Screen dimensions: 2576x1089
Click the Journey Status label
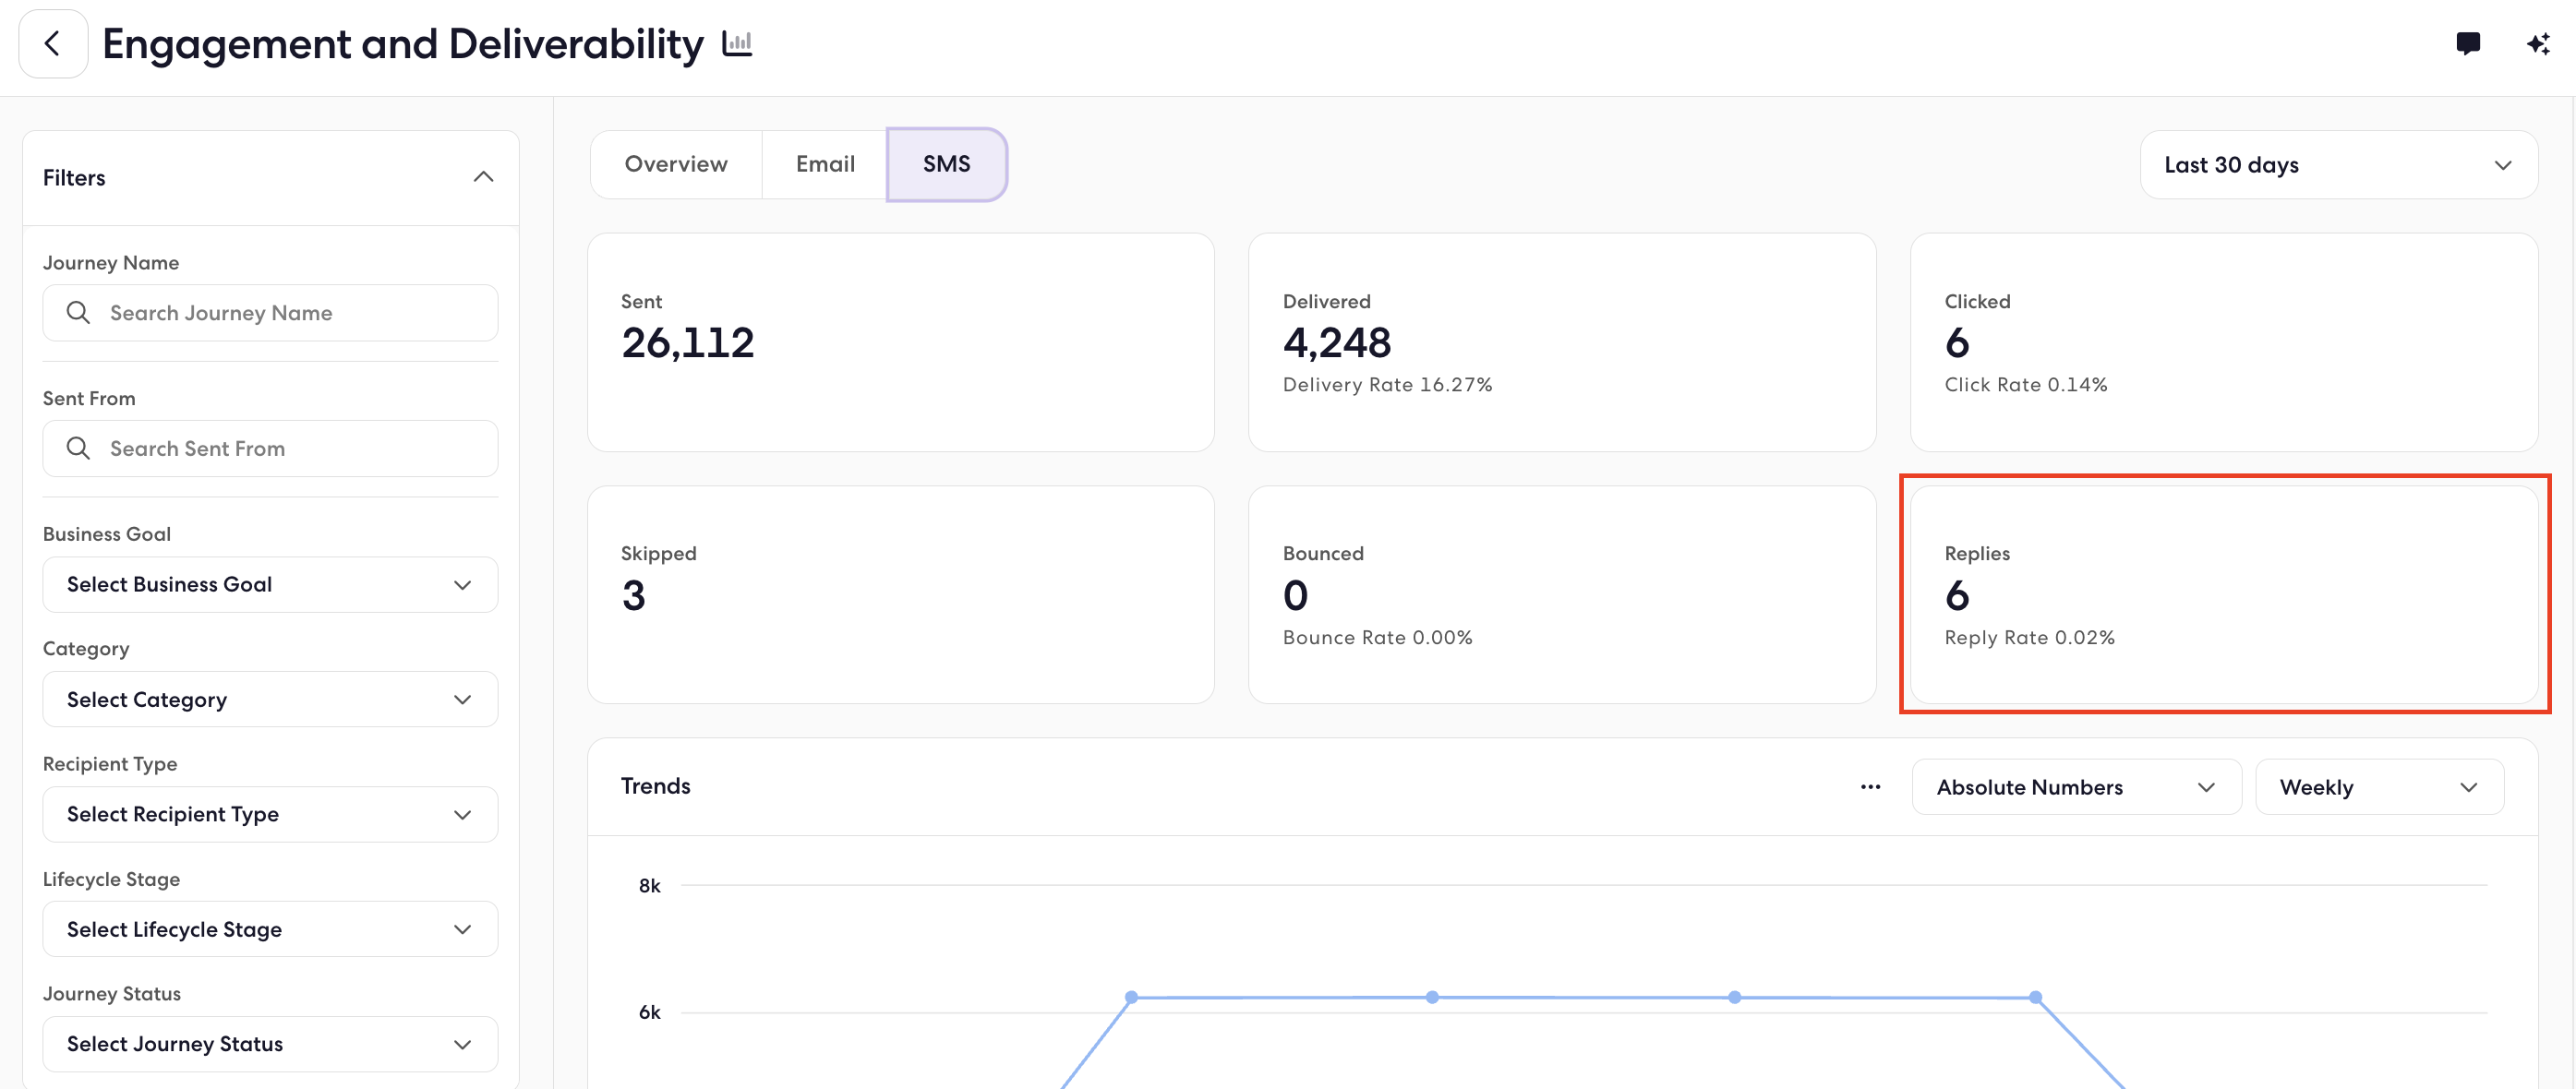(x=111, y=994)
